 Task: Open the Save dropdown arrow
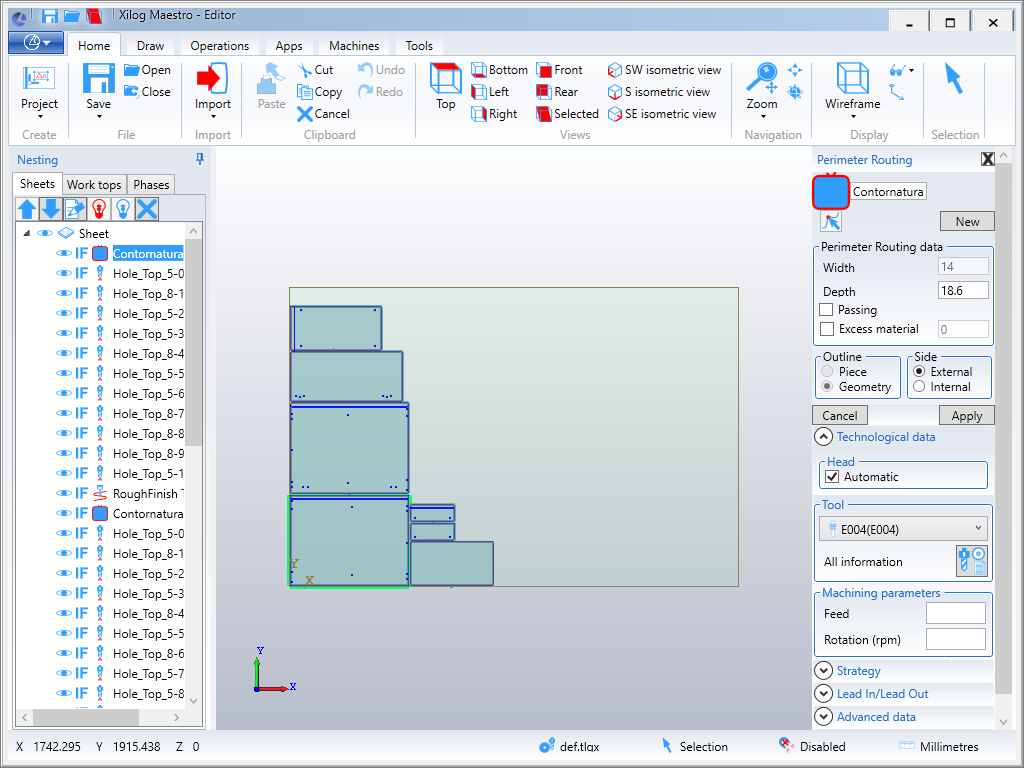pyautogui.click(x=99, y=117)
